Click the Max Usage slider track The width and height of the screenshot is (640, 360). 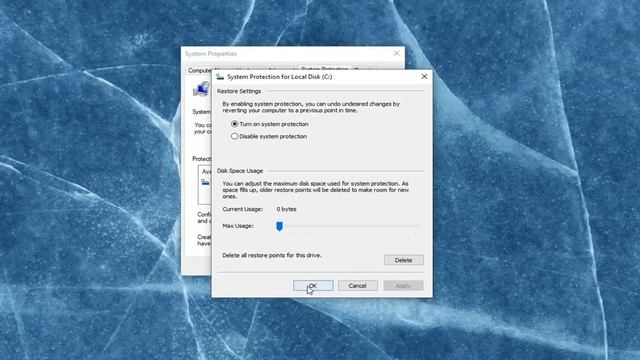click(x=348, y=226)
